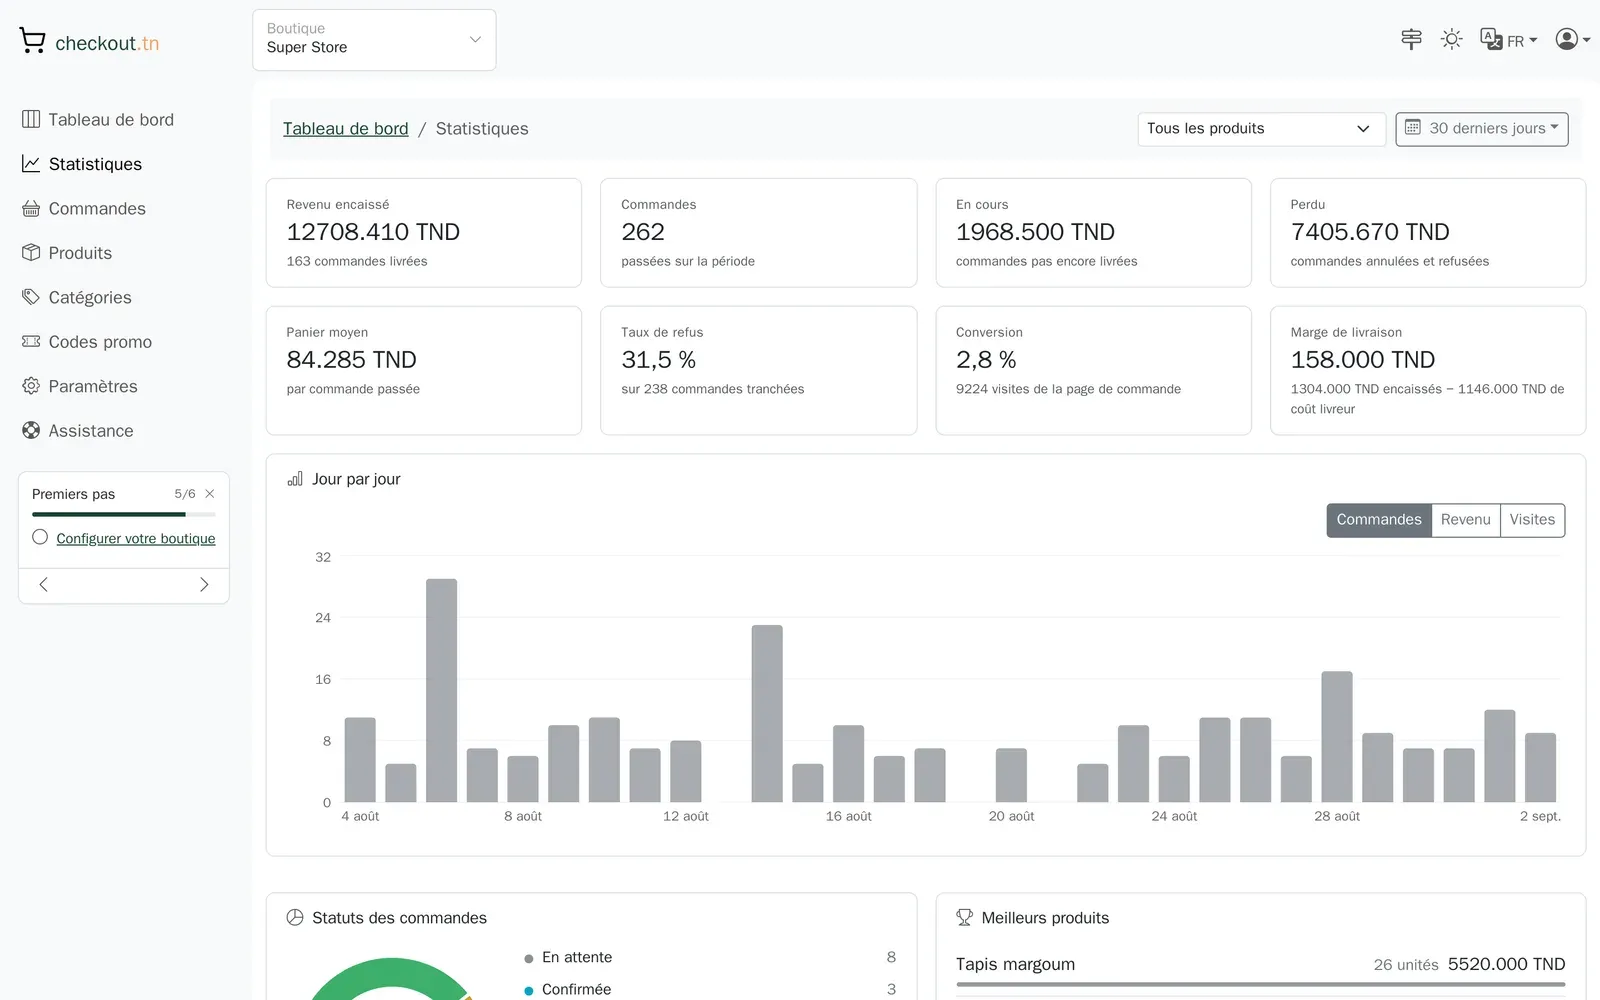Viewport: 1600px width, 1000px height.
Task: Click the Taux de refus 31,5 % value
Action: click(658, 360)
